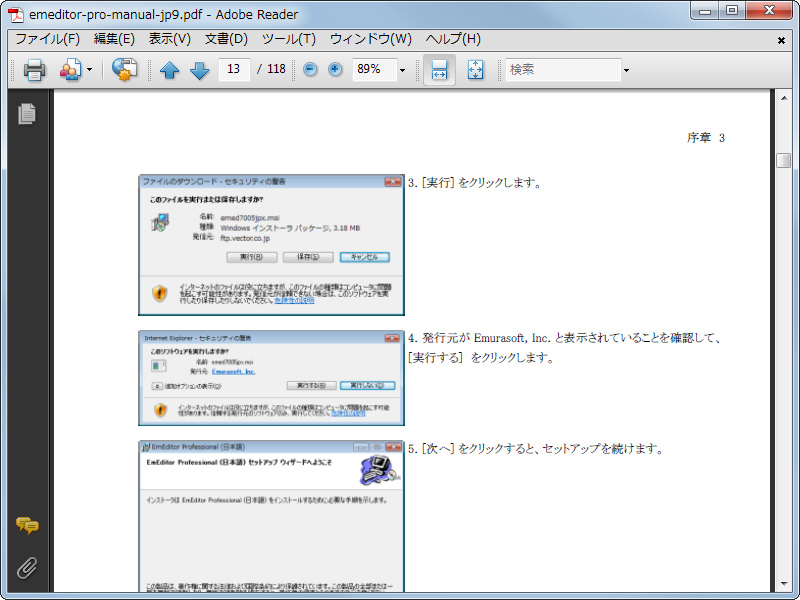
Task: Select the page number field showing 13
Action: 231,70
